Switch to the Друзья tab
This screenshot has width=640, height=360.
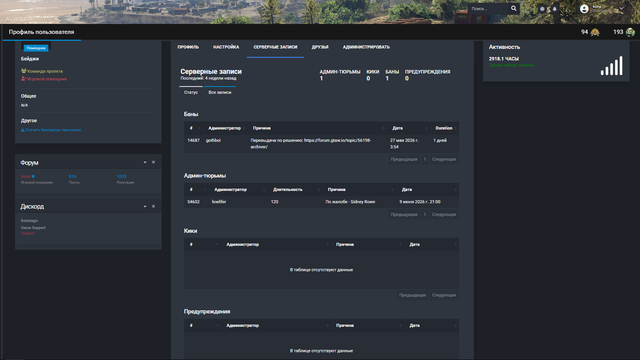(320, 47)
